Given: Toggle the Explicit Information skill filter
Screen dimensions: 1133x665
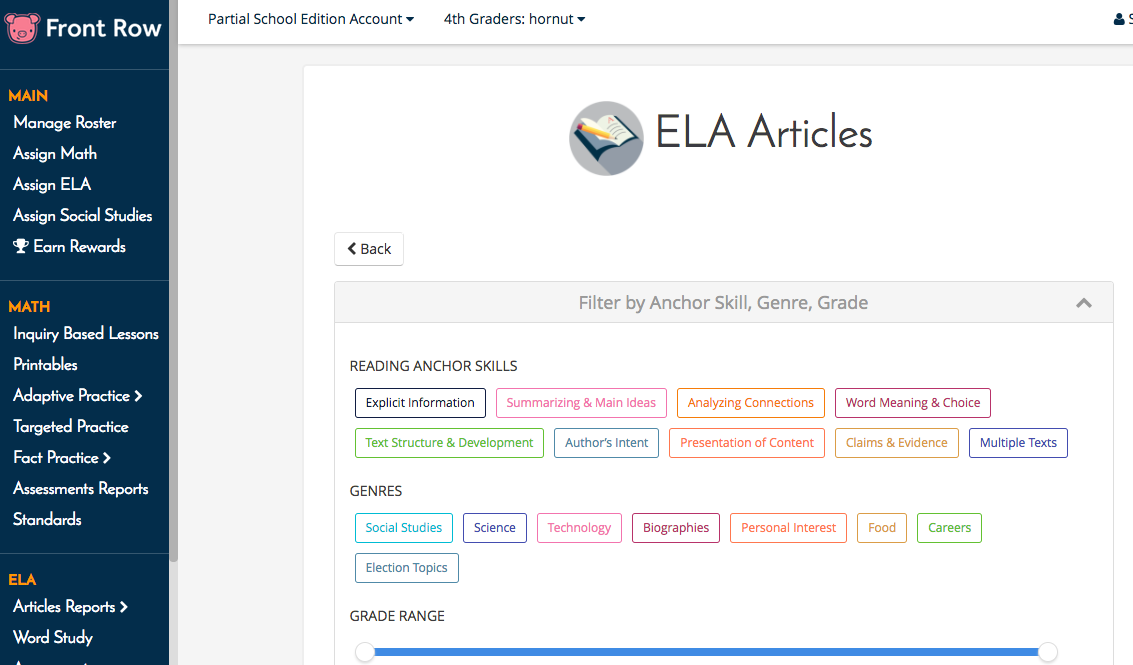Looking at the screenshot, I should 420,403.
